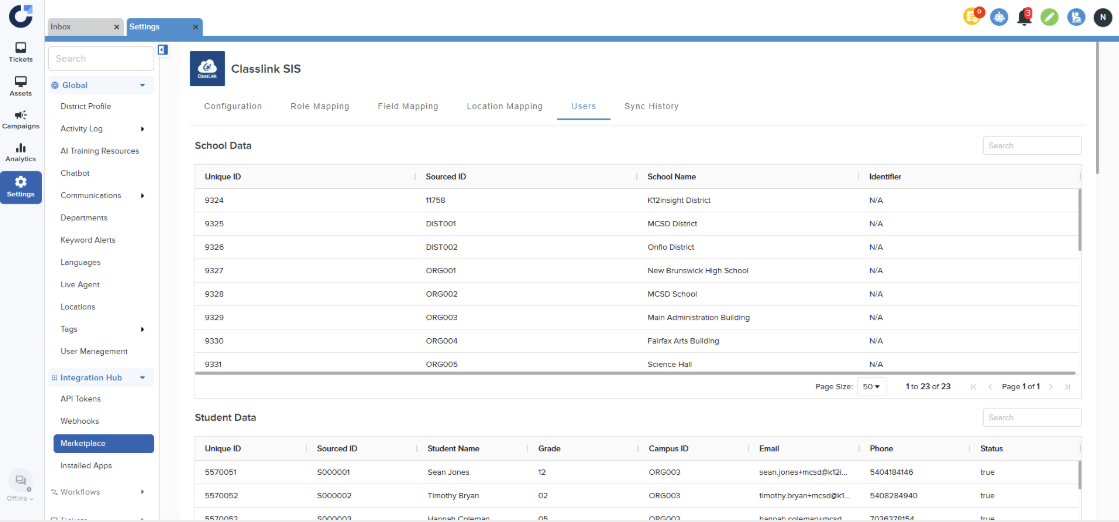
Task: Collapse the Global settings group
Action: coord(142,86)
